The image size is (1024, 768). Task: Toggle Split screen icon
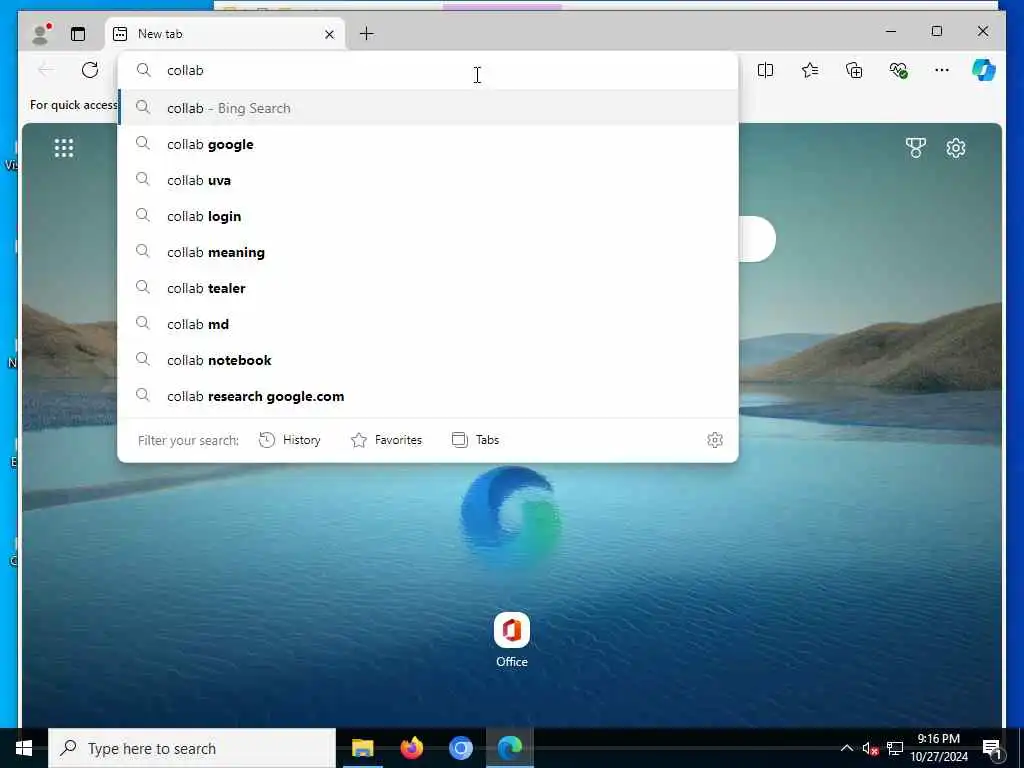765,70
